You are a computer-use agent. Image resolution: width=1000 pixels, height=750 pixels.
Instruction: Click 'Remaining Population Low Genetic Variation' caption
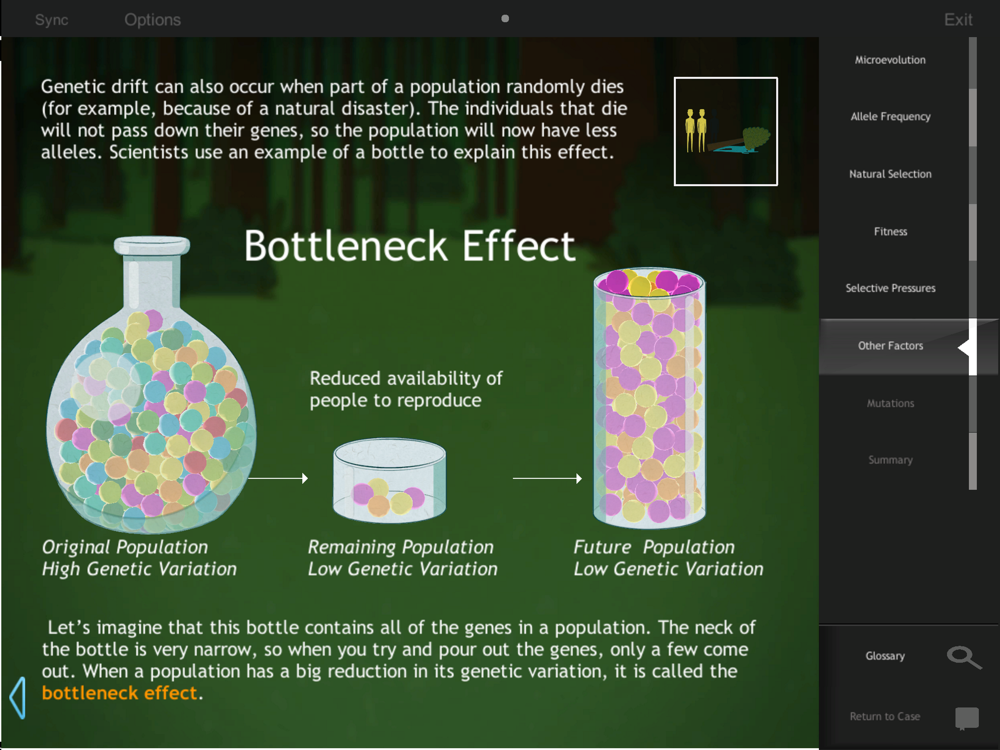[x=402, y=558]
